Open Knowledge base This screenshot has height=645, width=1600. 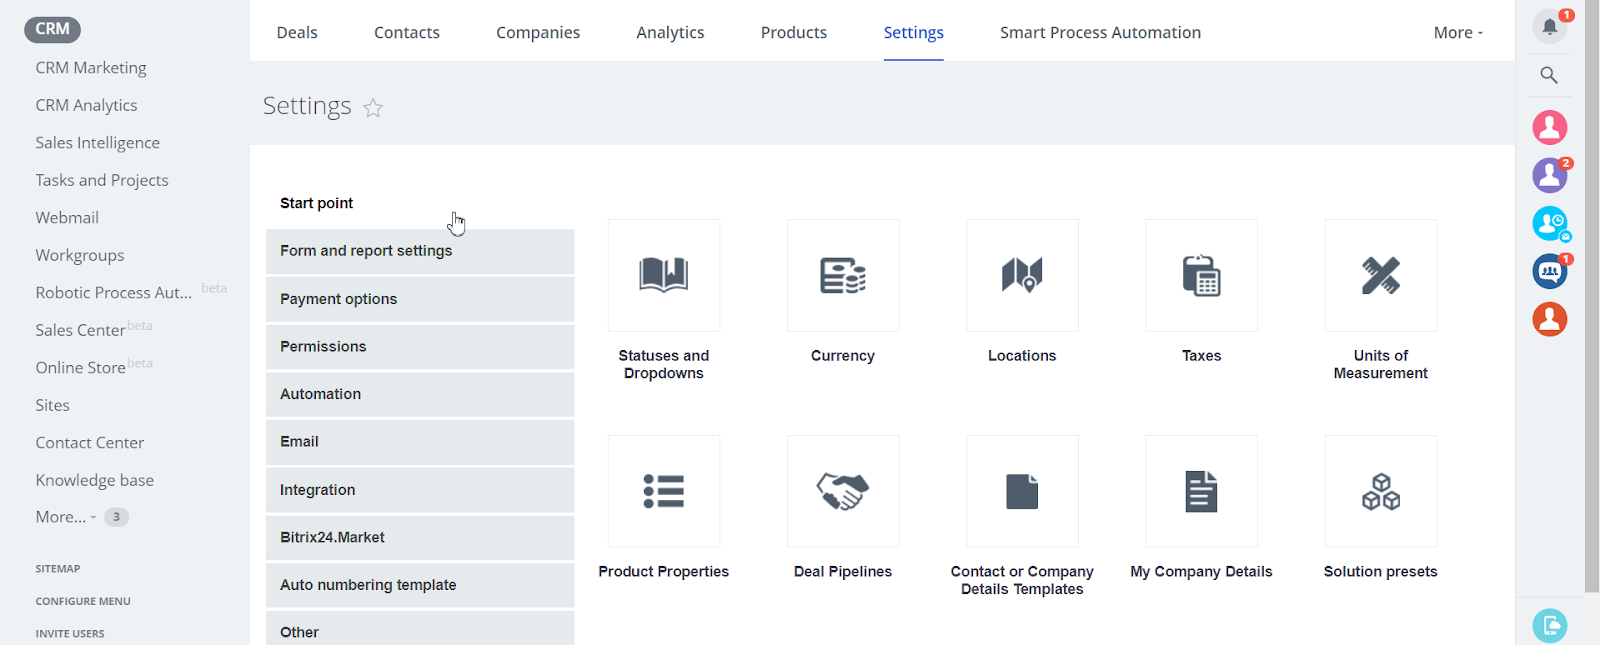(95, 480)
